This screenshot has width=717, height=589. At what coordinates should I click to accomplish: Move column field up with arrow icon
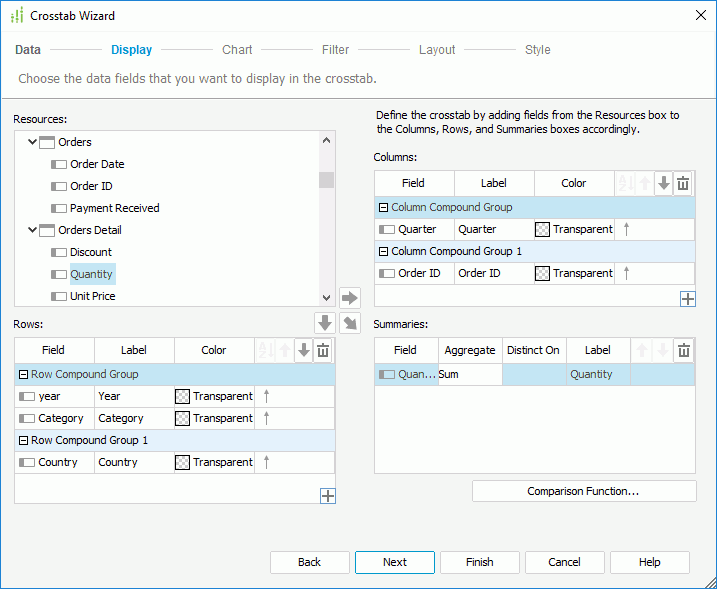645,183
